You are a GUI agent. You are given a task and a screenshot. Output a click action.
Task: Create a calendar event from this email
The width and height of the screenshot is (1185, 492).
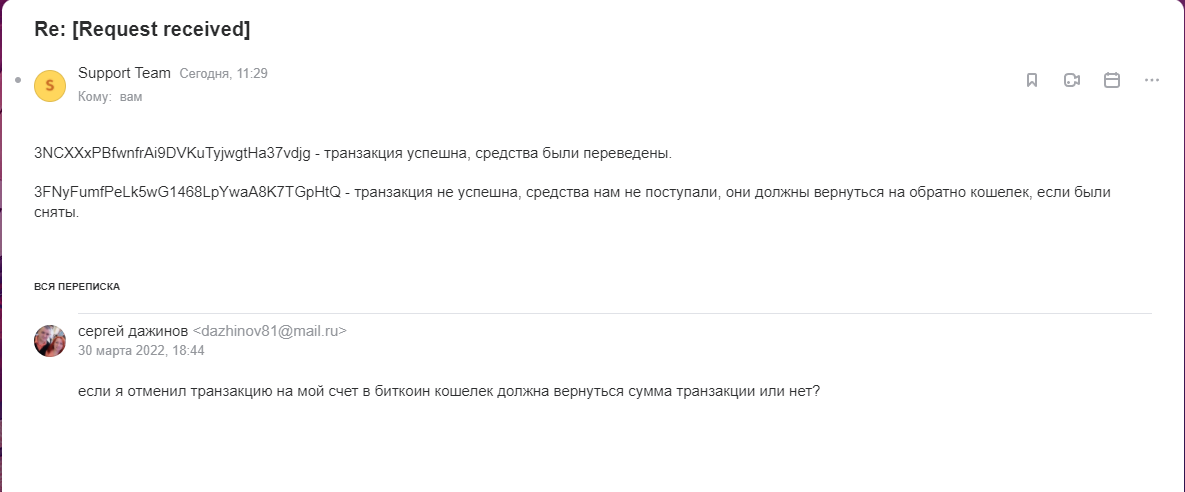[1111, 80]
